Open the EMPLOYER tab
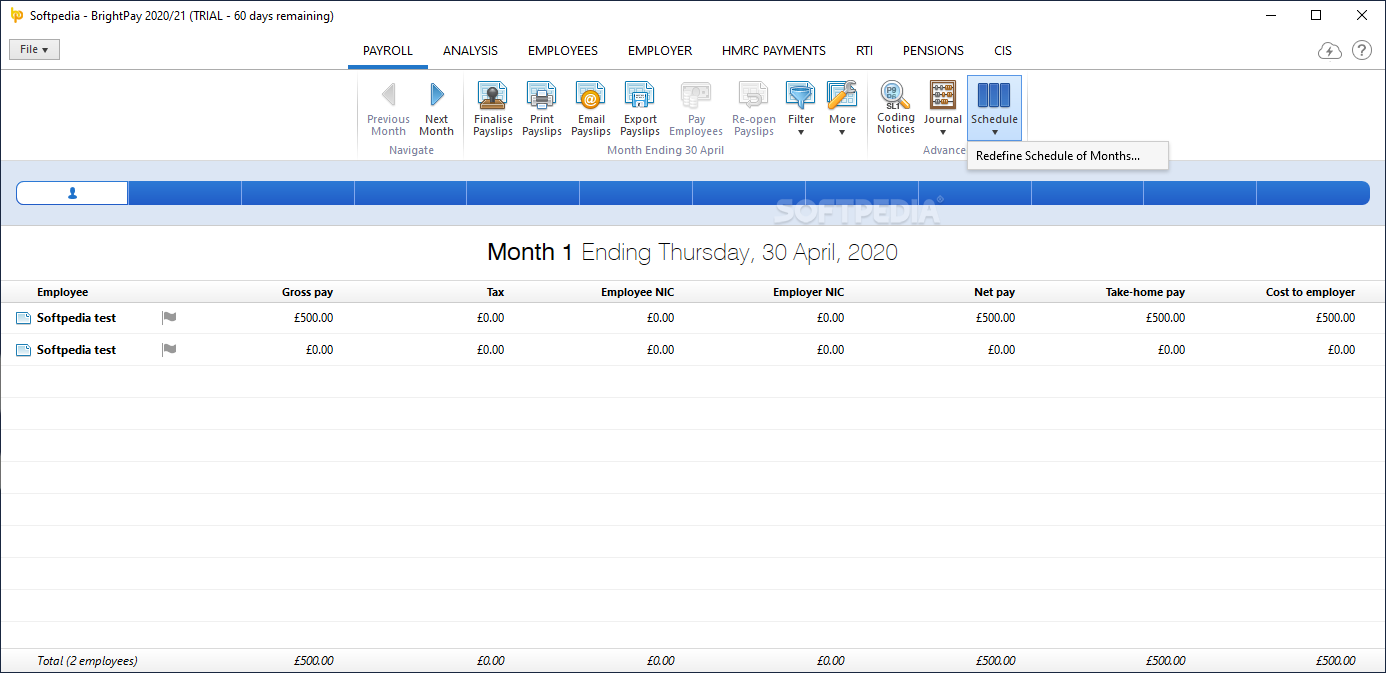Screen dimensions: 1386x673 [x=660, y=51]
